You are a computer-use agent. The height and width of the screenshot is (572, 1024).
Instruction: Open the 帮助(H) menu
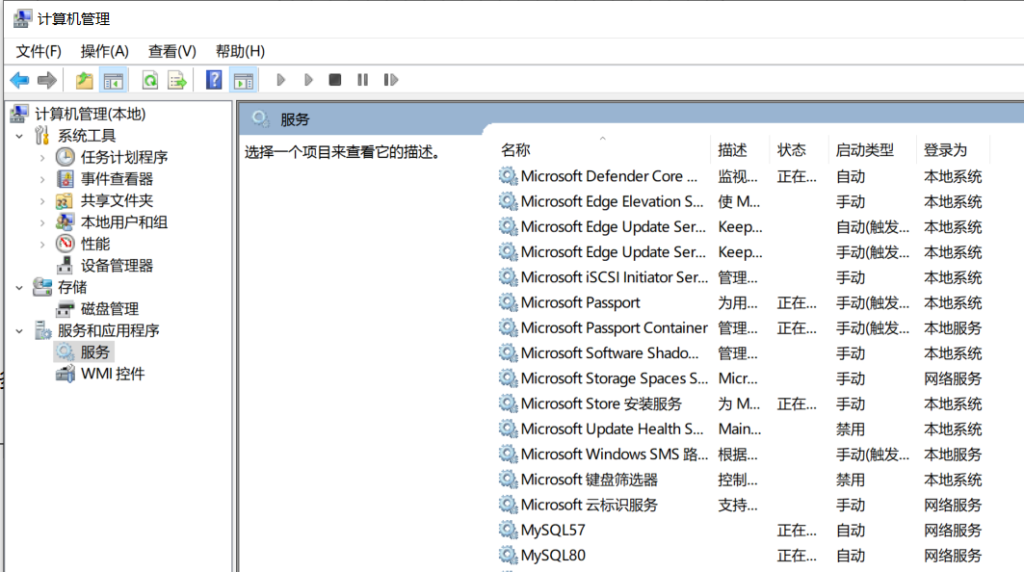pyautogui.click(x=240, y=51)
